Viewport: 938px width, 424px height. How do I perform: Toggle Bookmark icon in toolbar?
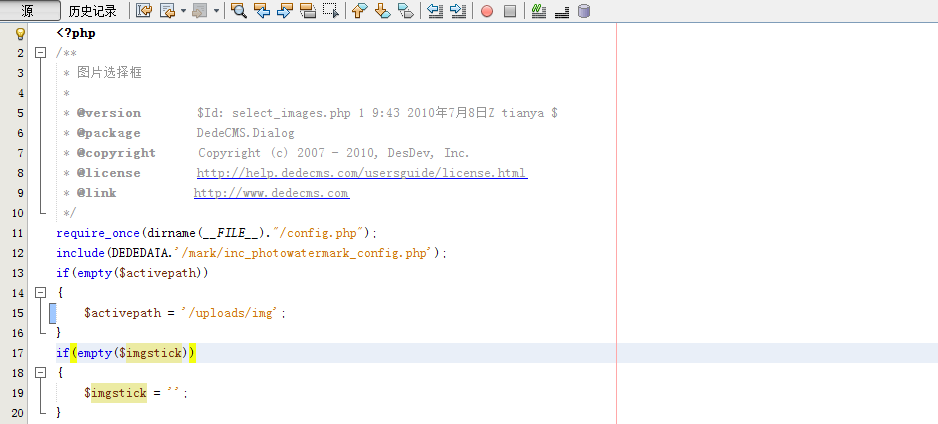point(405,11)
